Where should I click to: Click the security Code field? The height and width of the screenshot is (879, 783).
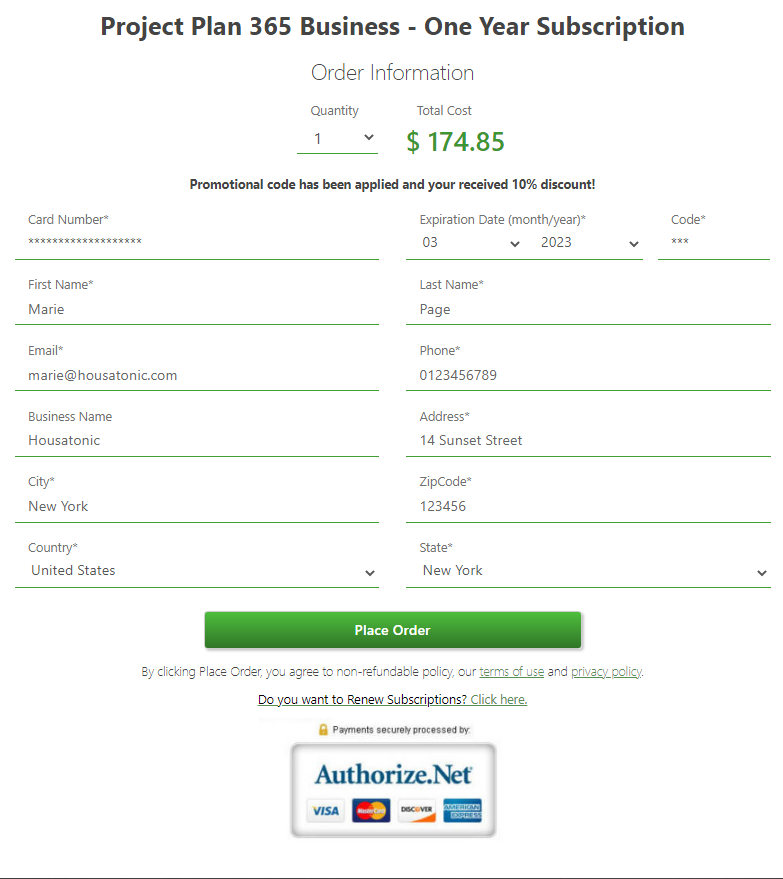pyautogui.click(x=714, y=243)
